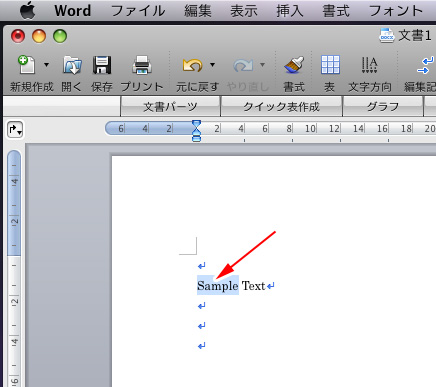Image resolution: width=436 pixels, height=387 pixels.
Task: Click the やり直し redo icon
Action: [x=243, y=65]
